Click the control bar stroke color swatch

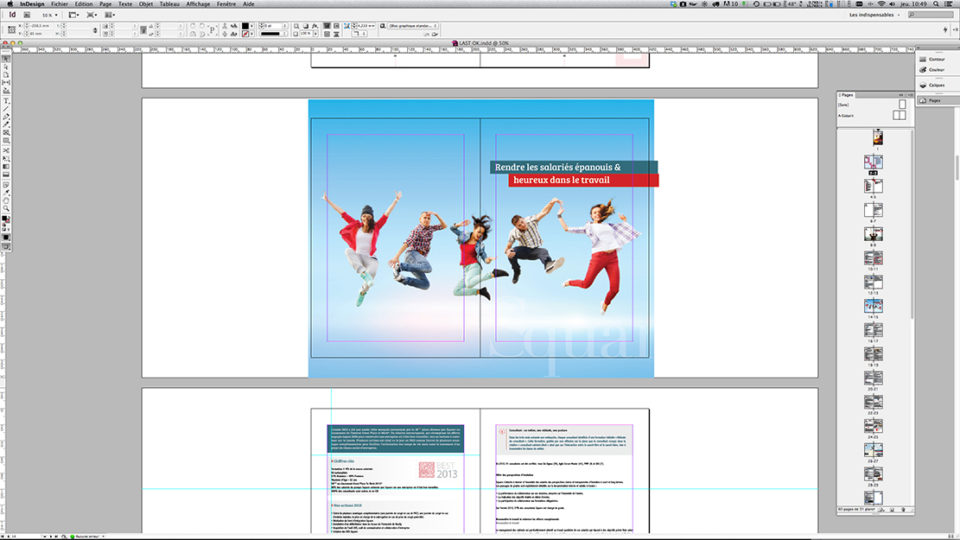[x=245, y=34]
